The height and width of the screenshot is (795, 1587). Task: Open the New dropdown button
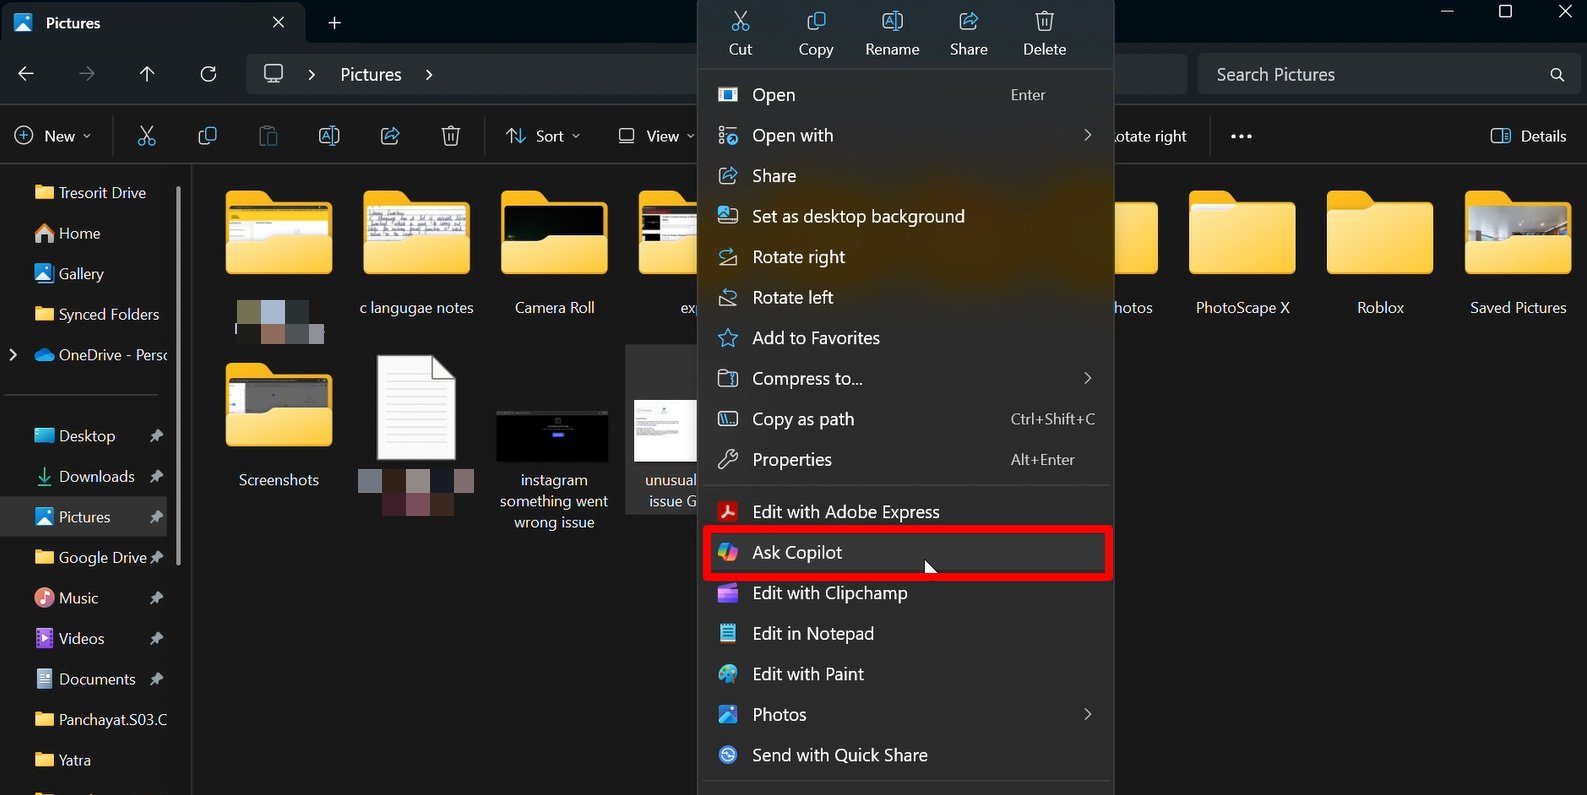53,136
